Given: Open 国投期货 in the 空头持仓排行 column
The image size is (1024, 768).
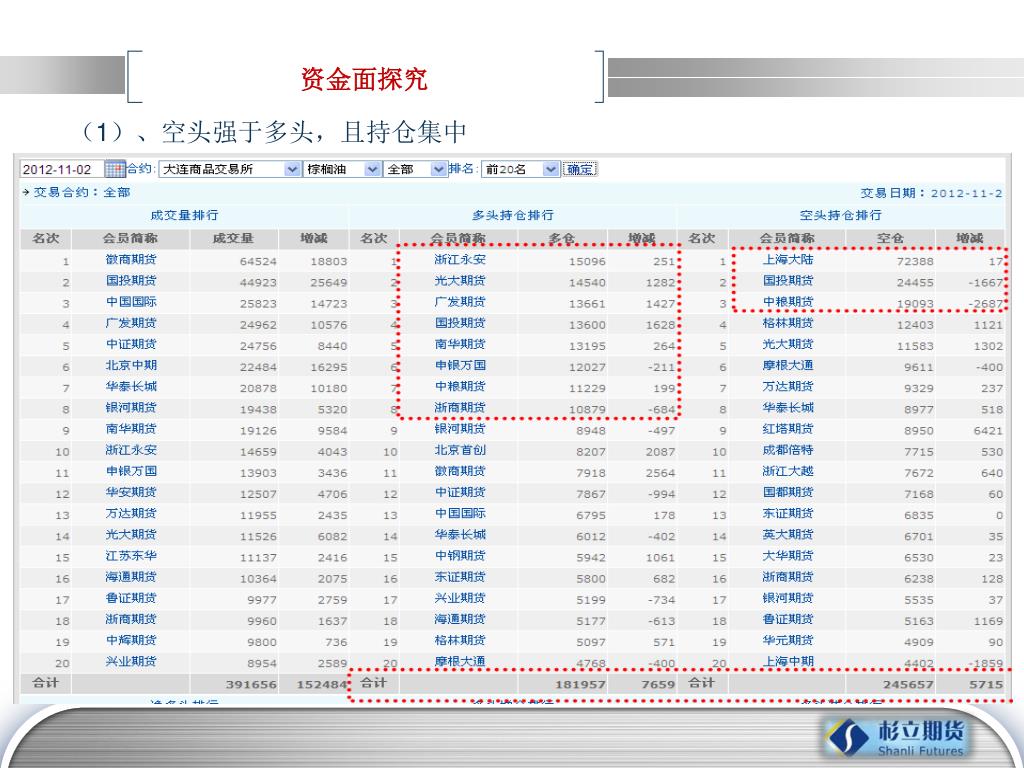Looking at the screenshot, I should click(788, 281).
